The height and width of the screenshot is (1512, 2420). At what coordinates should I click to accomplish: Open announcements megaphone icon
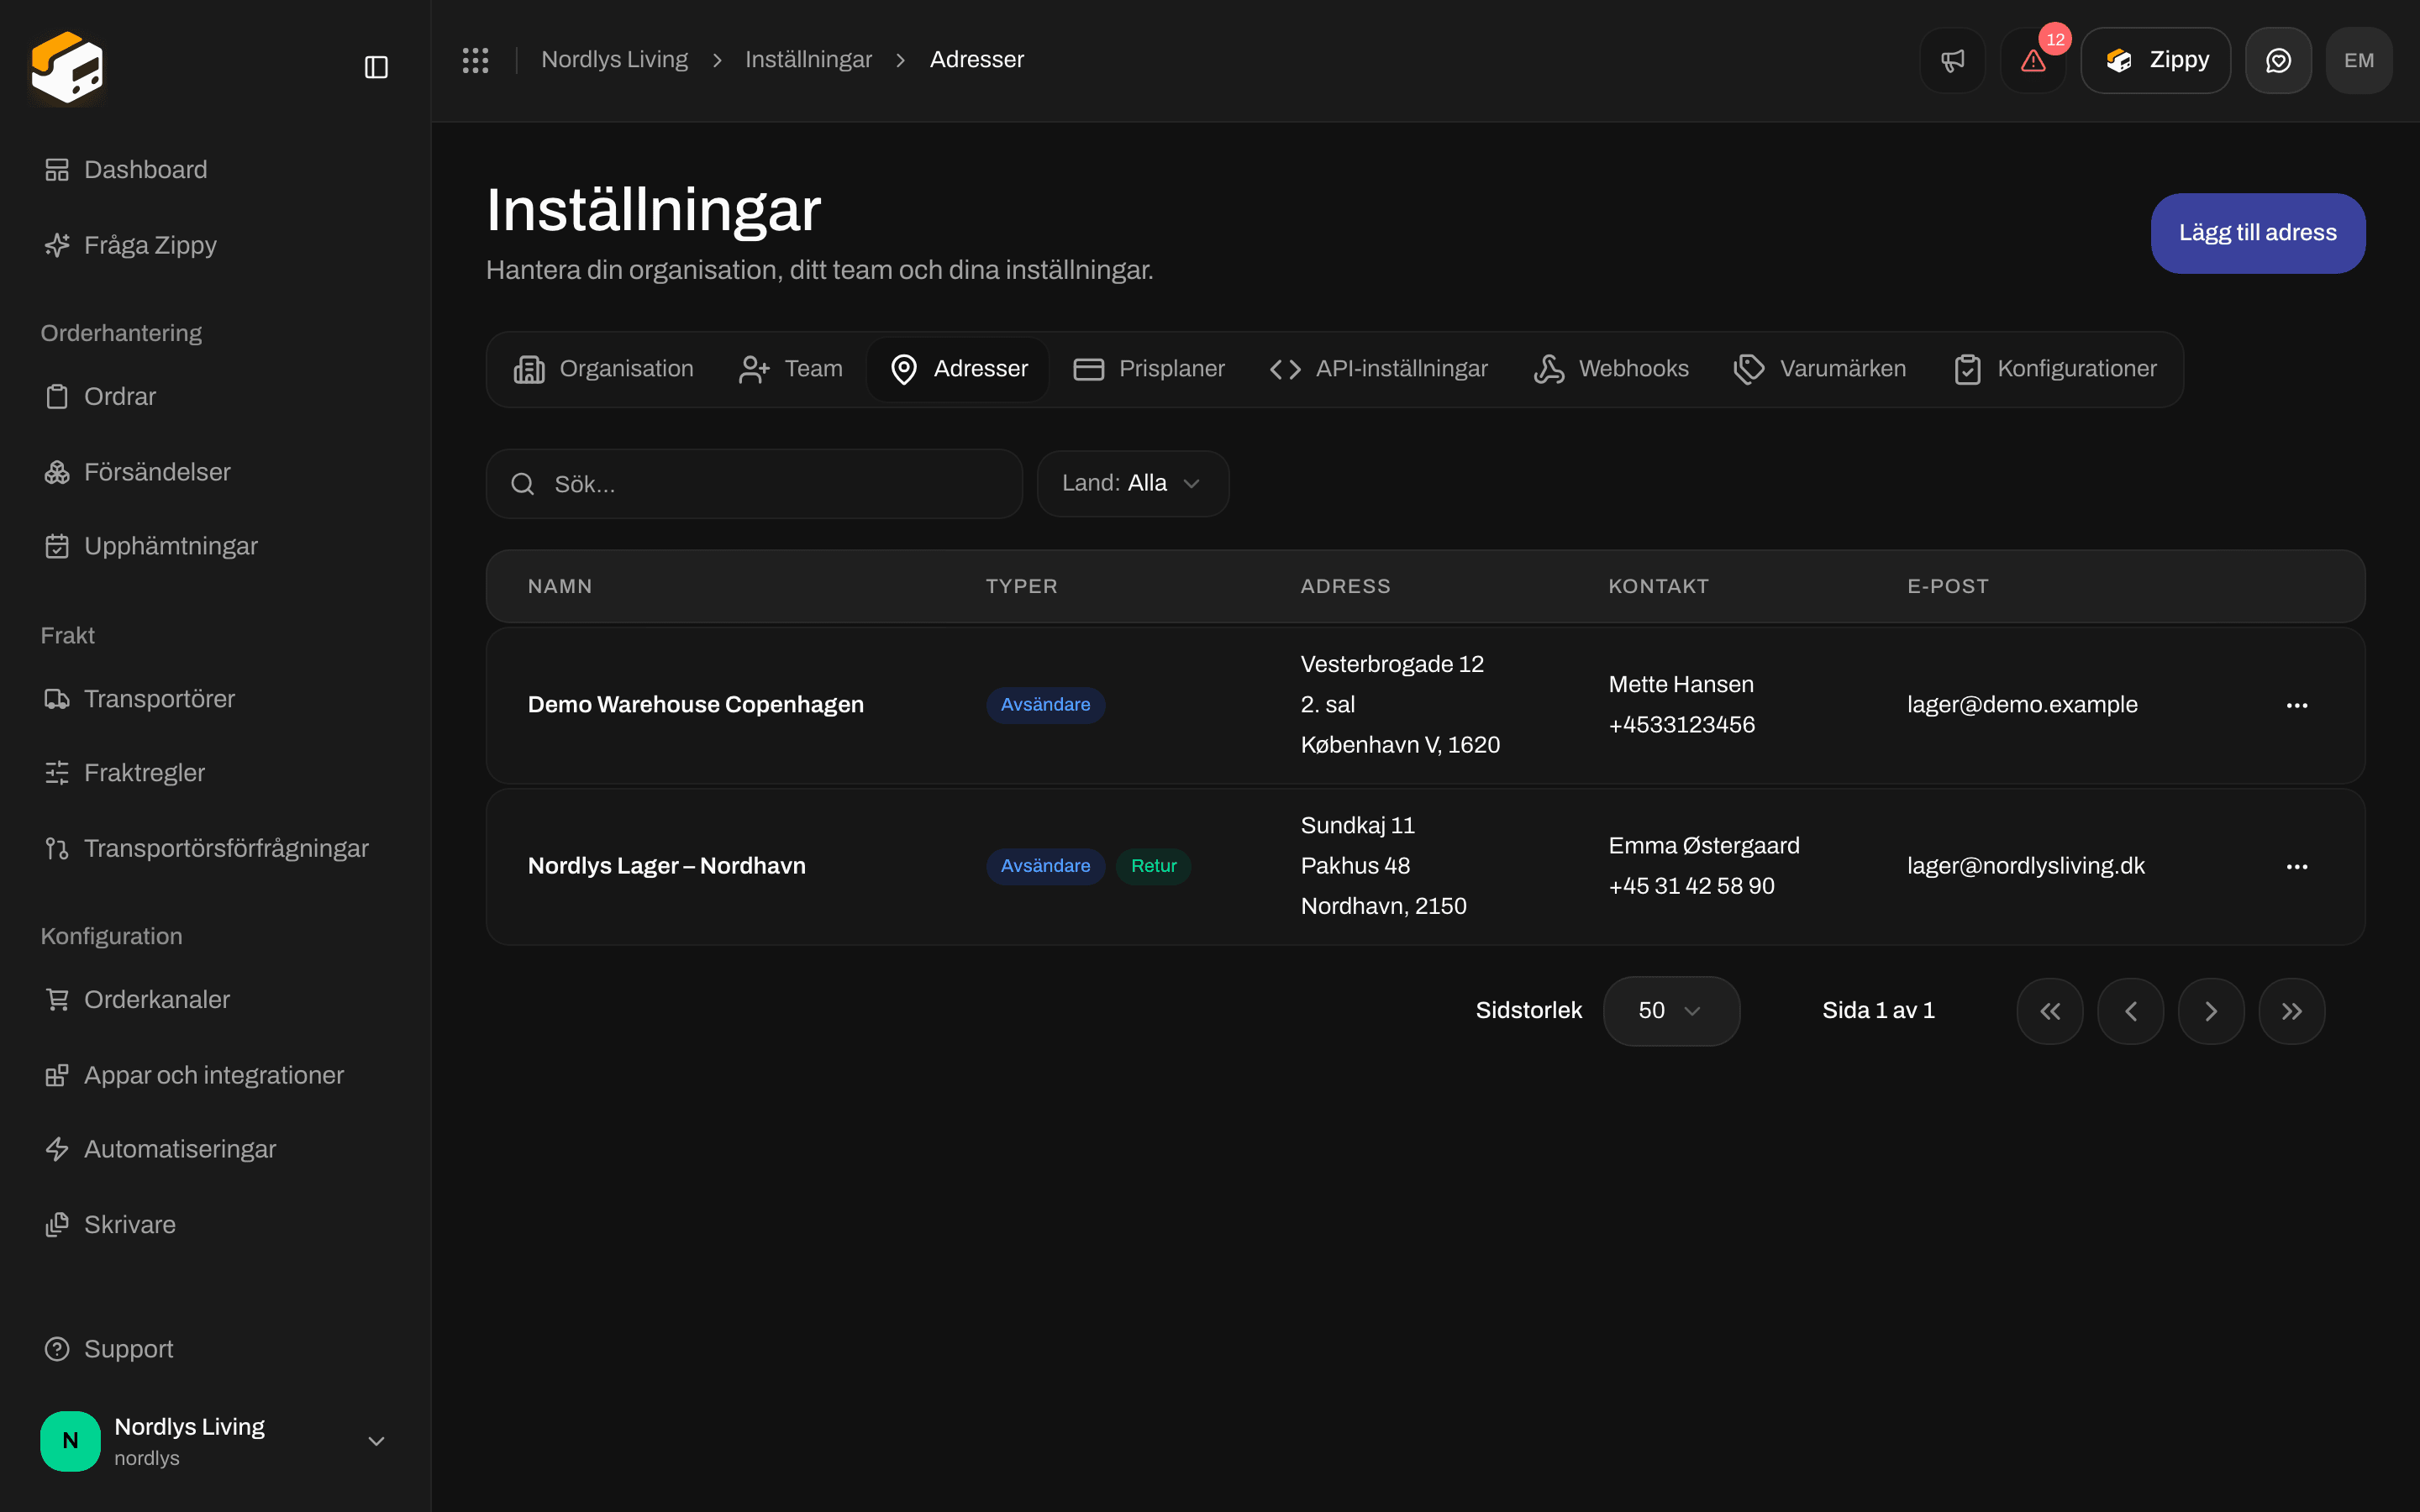[1952, 60]
